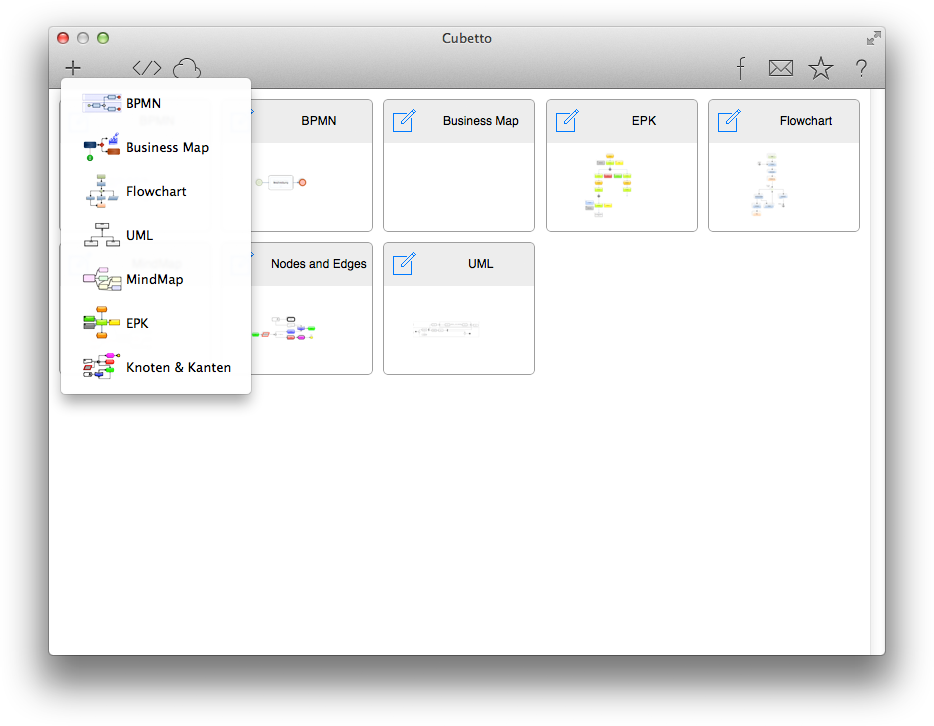Open help with the question mark icon
Screen dimensions: 934x726
click(861, 68)
